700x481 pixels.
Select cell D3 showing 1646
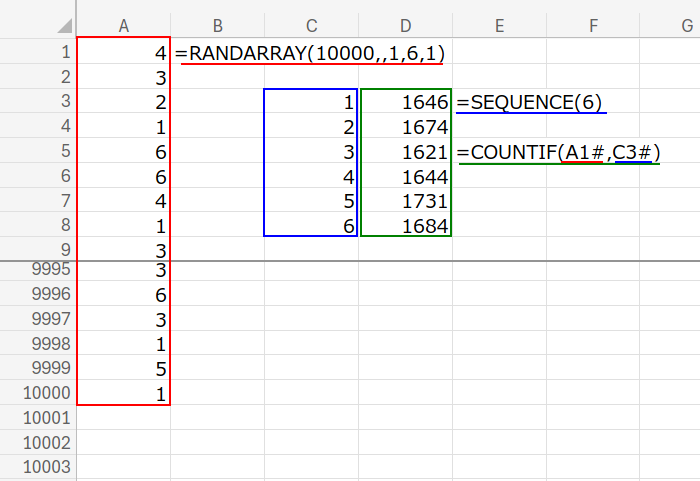coord(405,103)
